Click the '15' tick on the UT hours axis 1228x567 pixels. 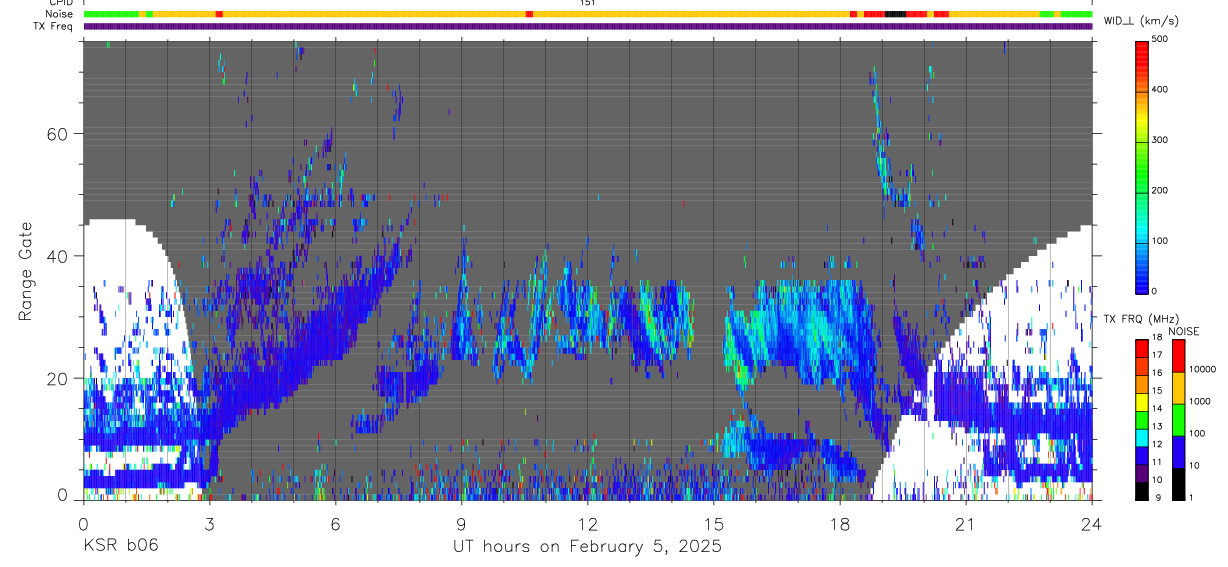[714, 522]
